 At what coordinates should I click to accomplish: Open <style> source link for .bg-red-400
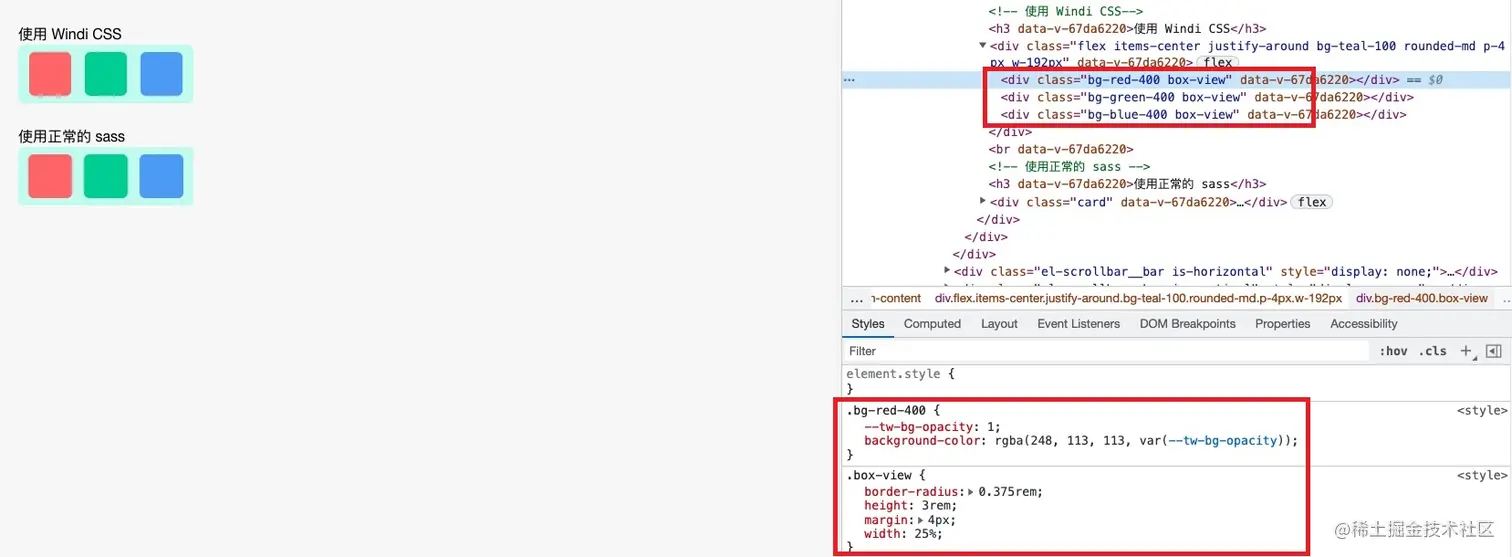pos(1482,411)
